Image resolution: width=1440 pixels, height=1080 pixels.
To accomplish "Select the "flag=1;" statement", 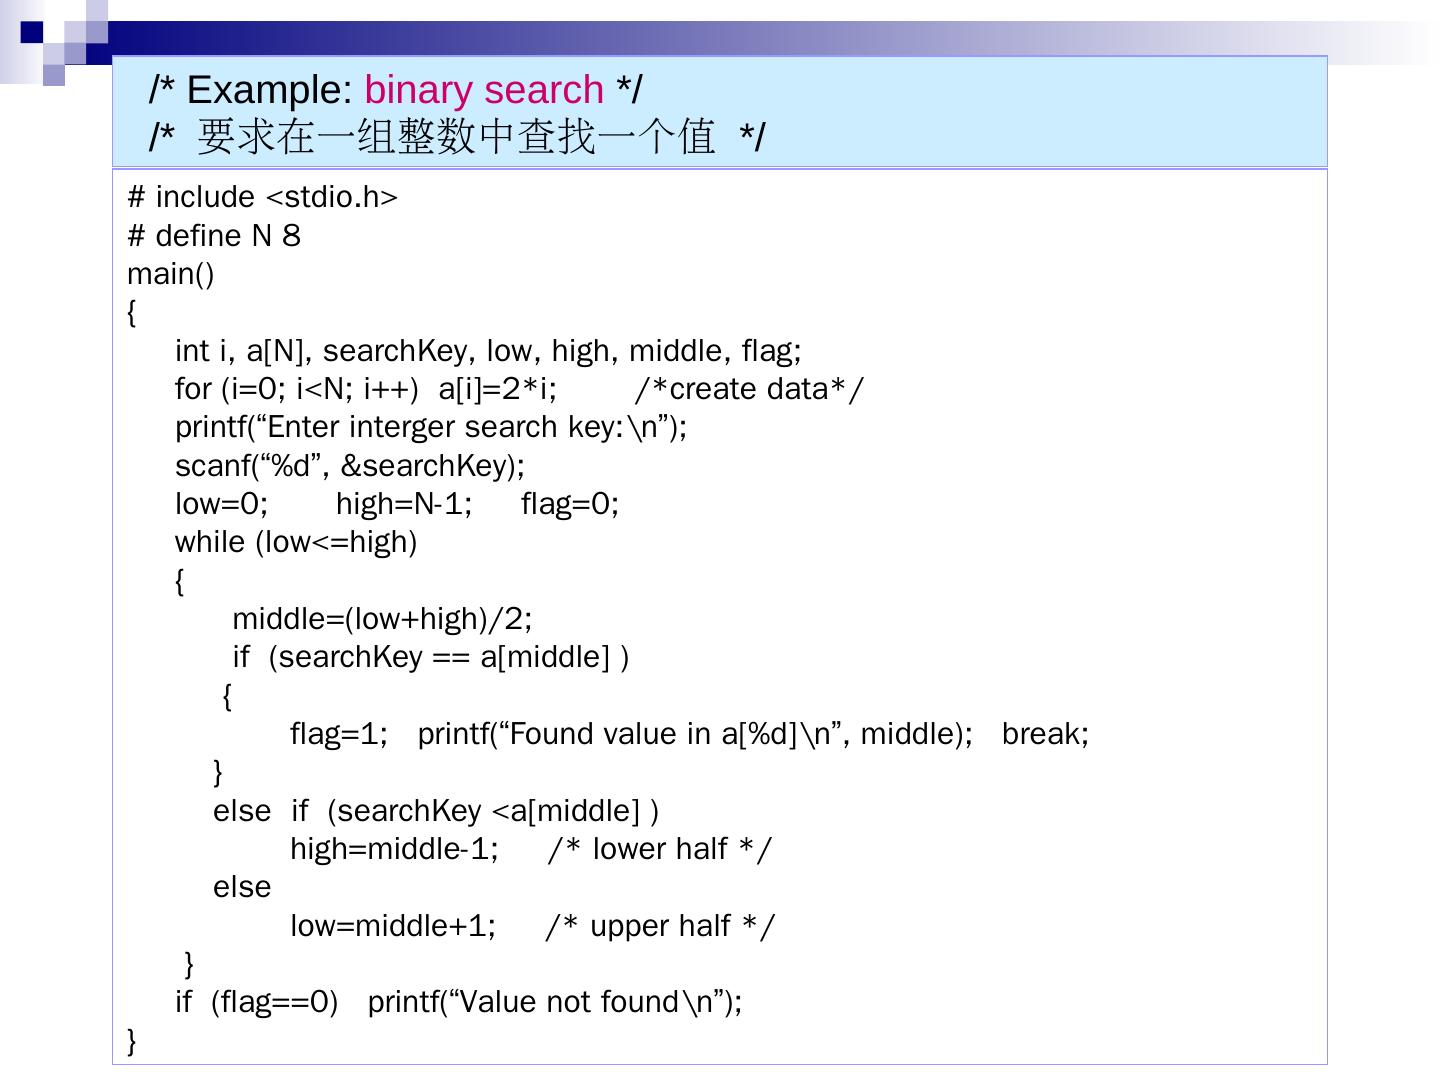I will (339, 734).
